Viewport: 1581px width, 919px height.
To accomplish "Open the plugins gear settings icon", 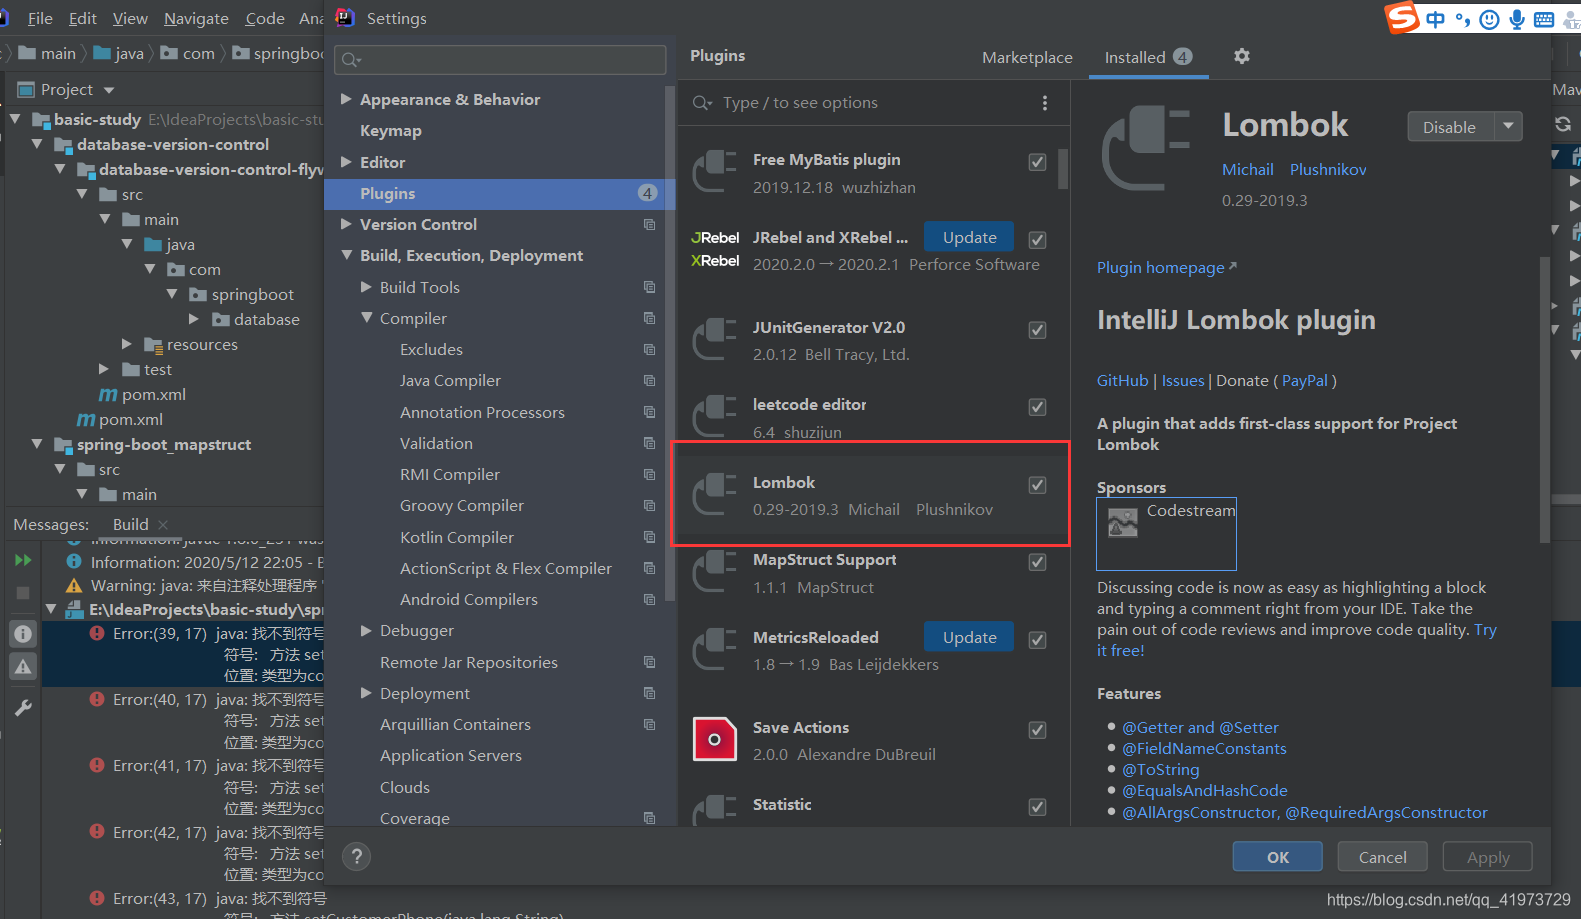I will tap(1241, 57).
